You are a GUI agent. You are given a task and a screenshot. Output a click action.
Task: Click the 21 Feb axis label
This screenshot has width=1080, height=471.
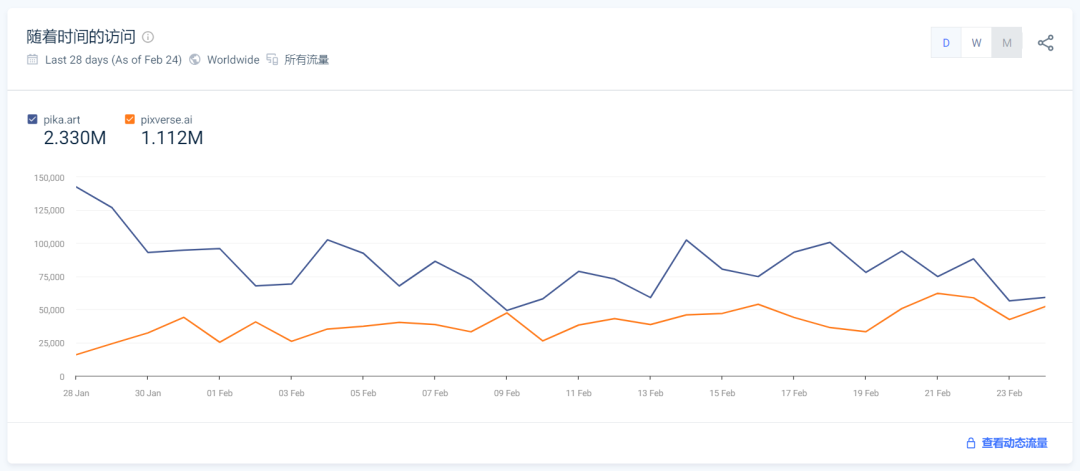(937, 393)
